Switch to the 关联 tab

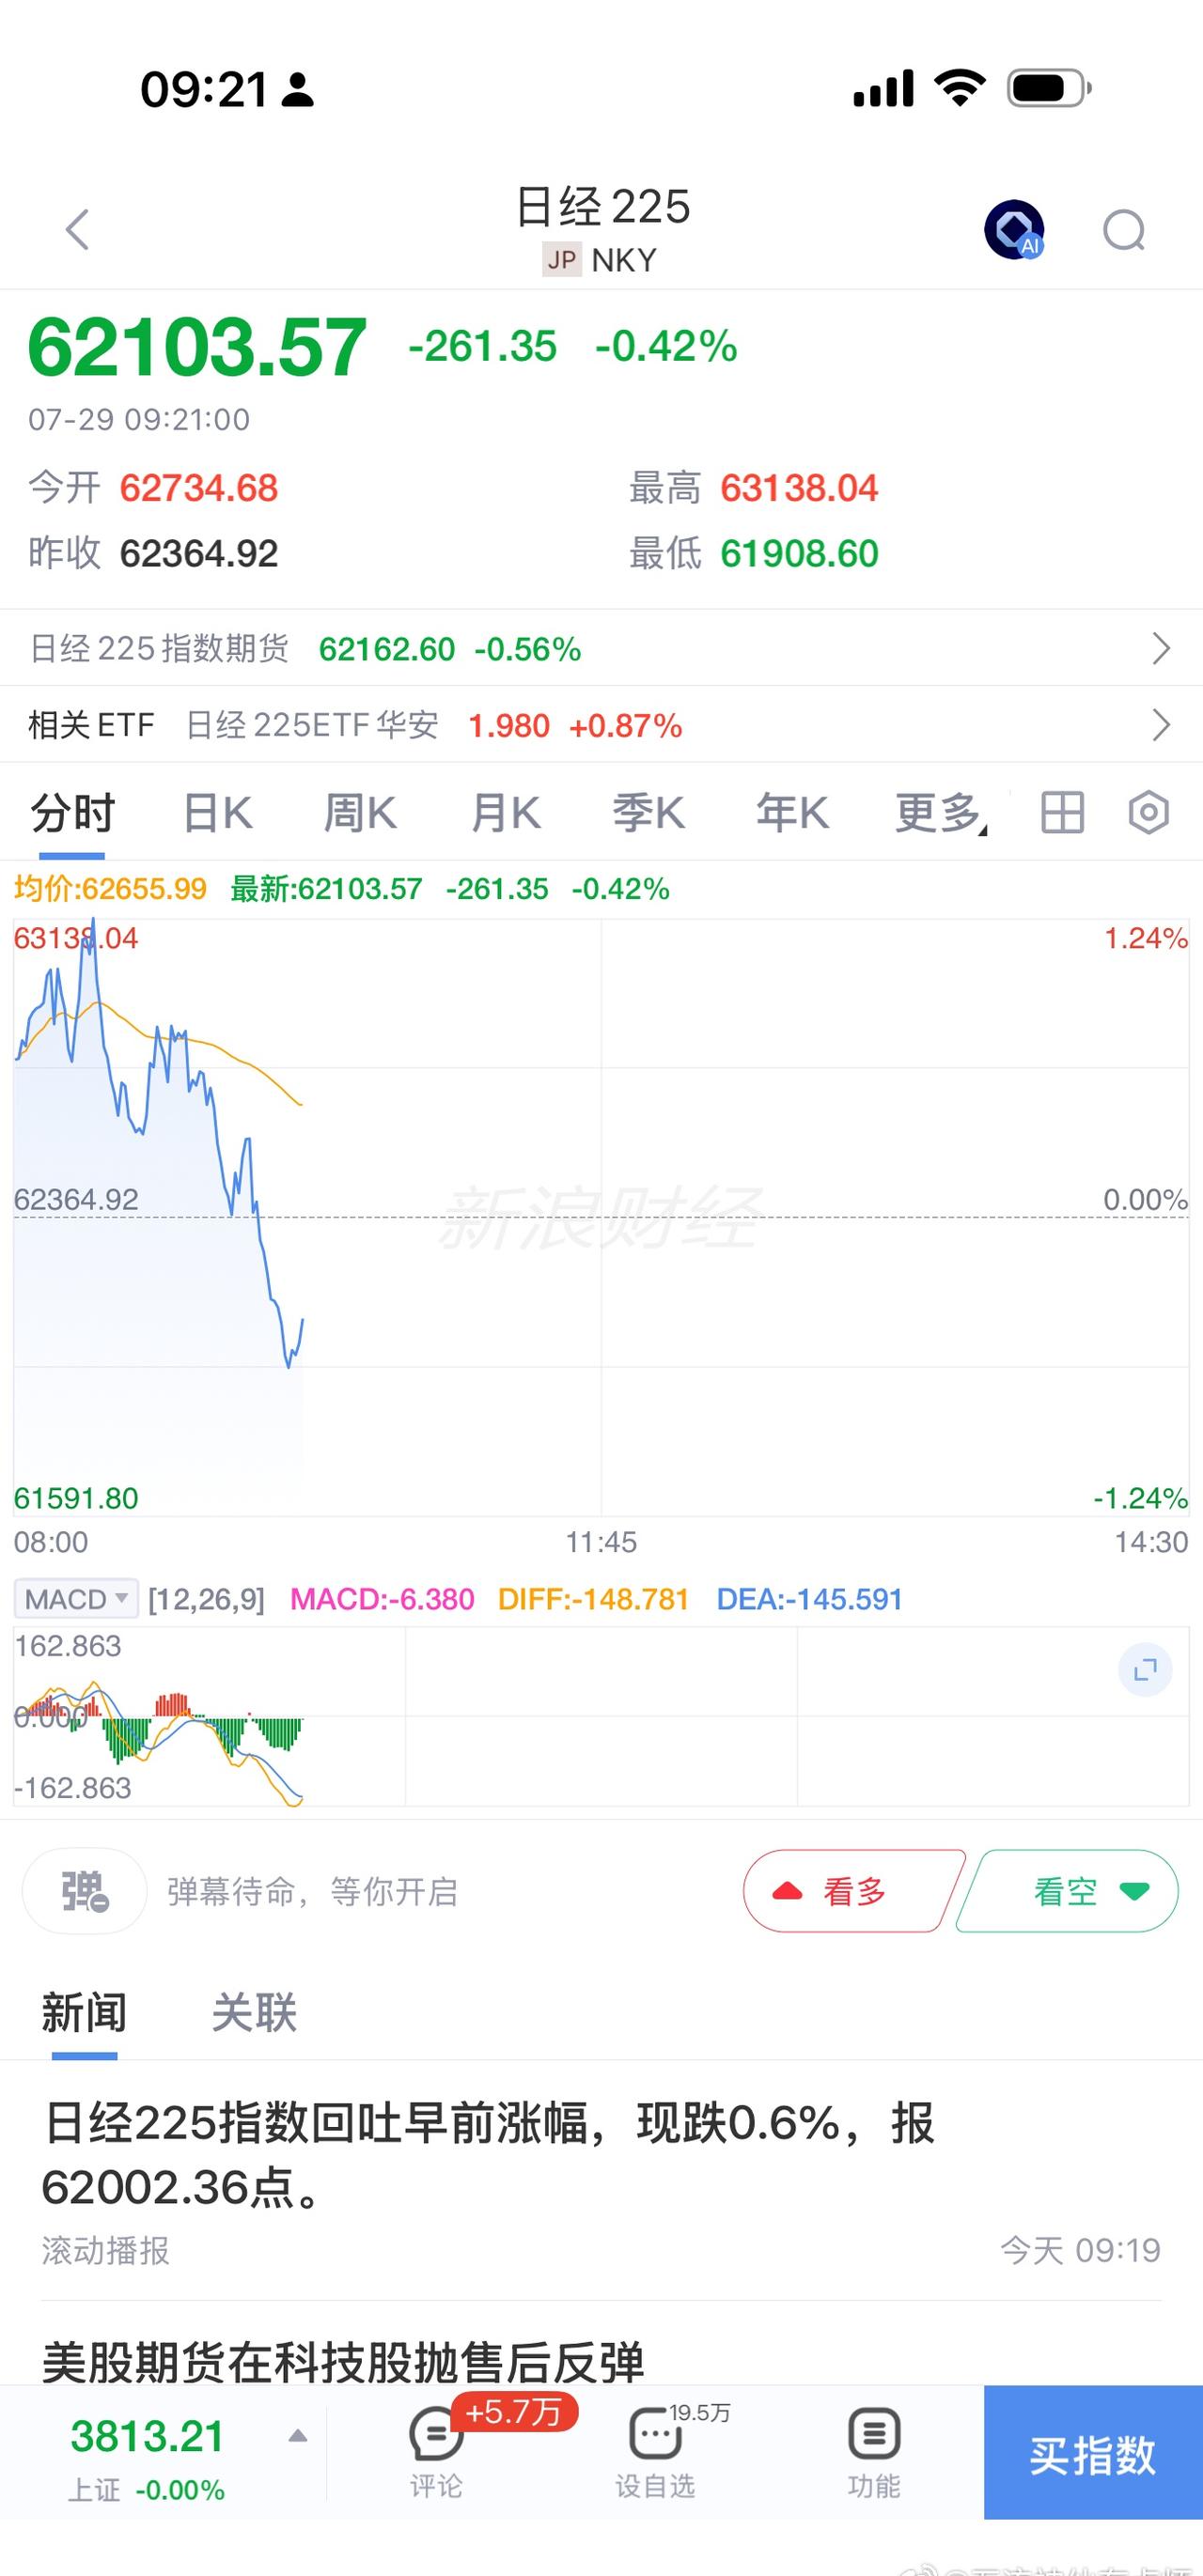click(254, 2012)
